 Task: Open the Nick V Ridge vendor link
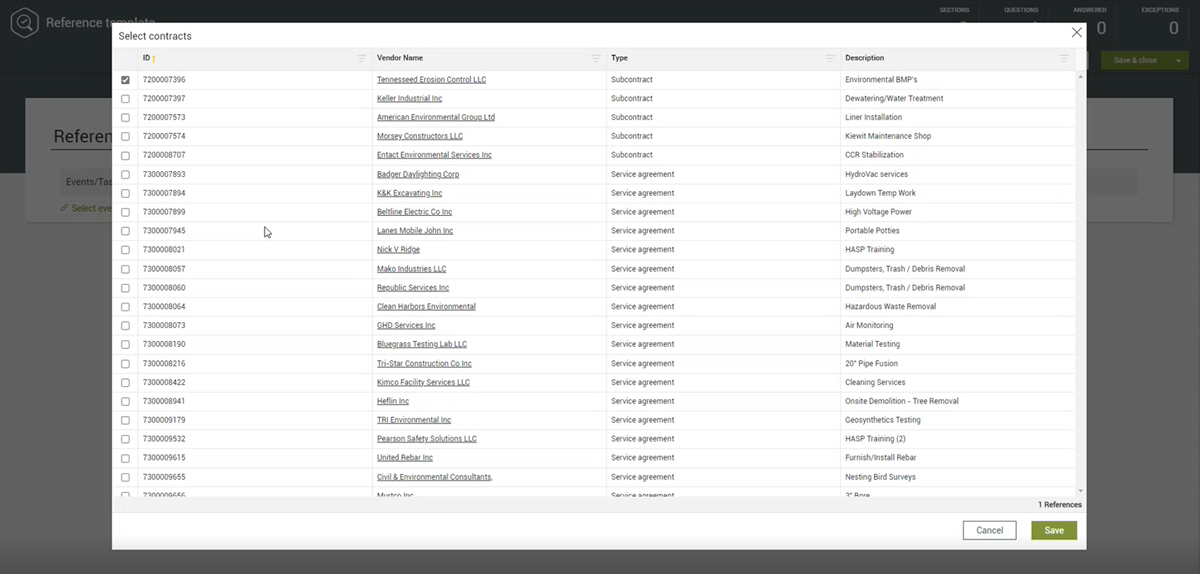(398, 250)
